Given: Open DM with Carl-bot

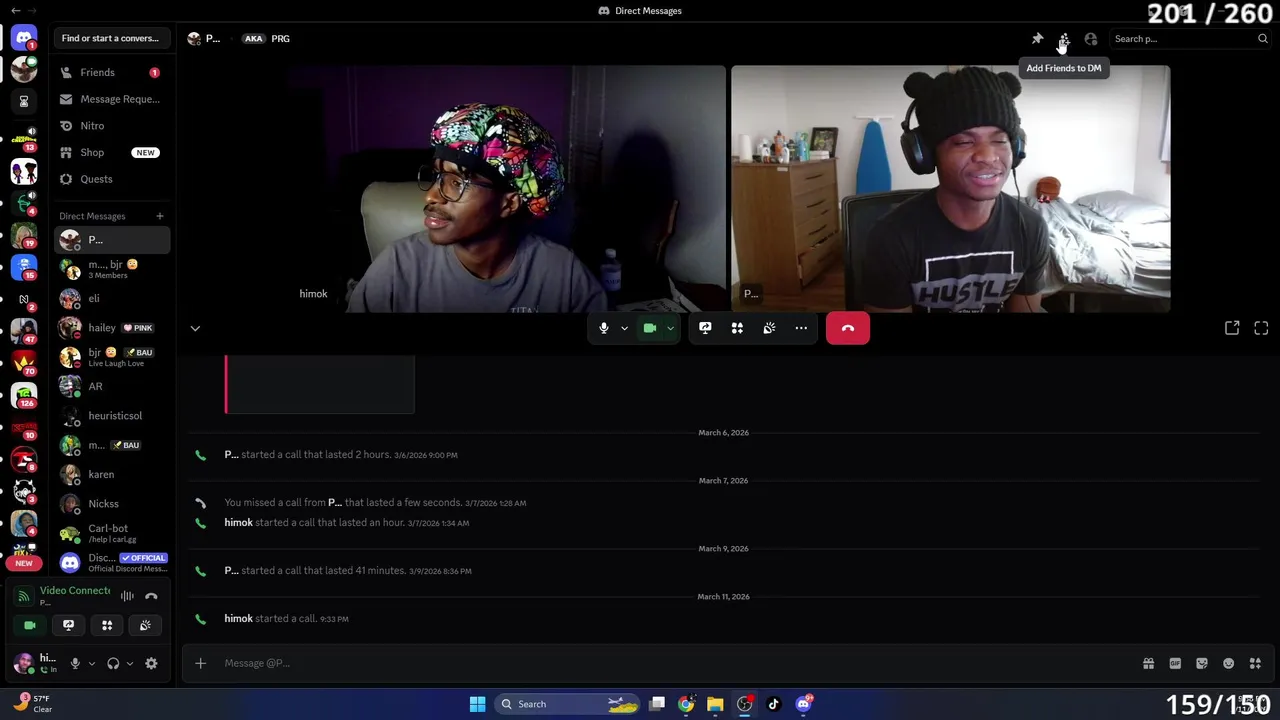Looking at the screenshot, I should (x=111, y=533).
